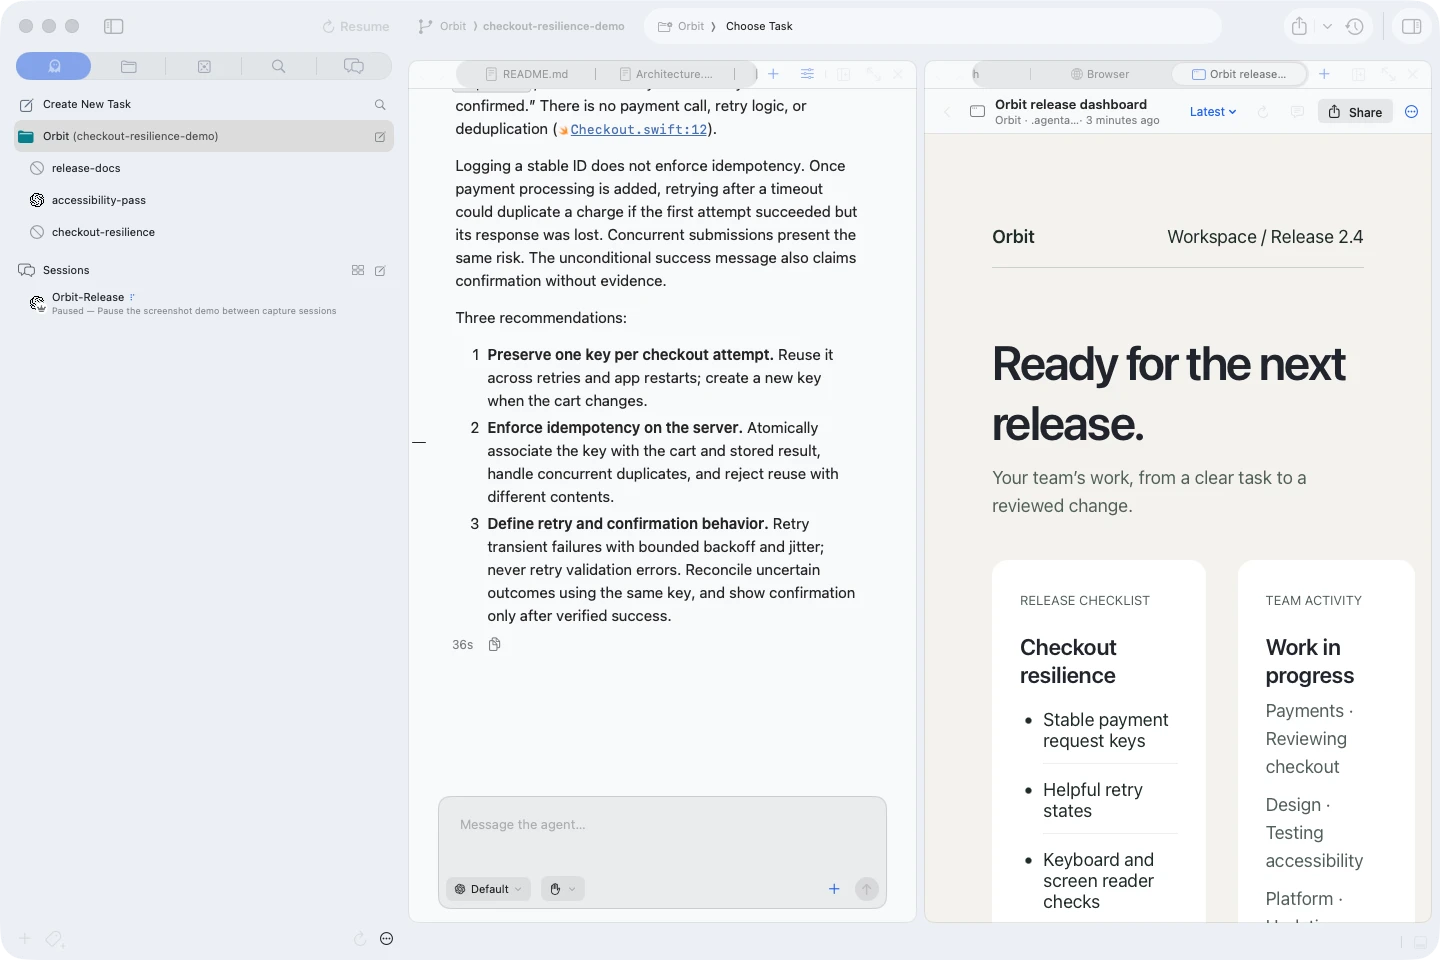Viewport: 1440px width, 960px height.
Task: Click the share export icon in top toolbar
Action: click(1299, 27)
